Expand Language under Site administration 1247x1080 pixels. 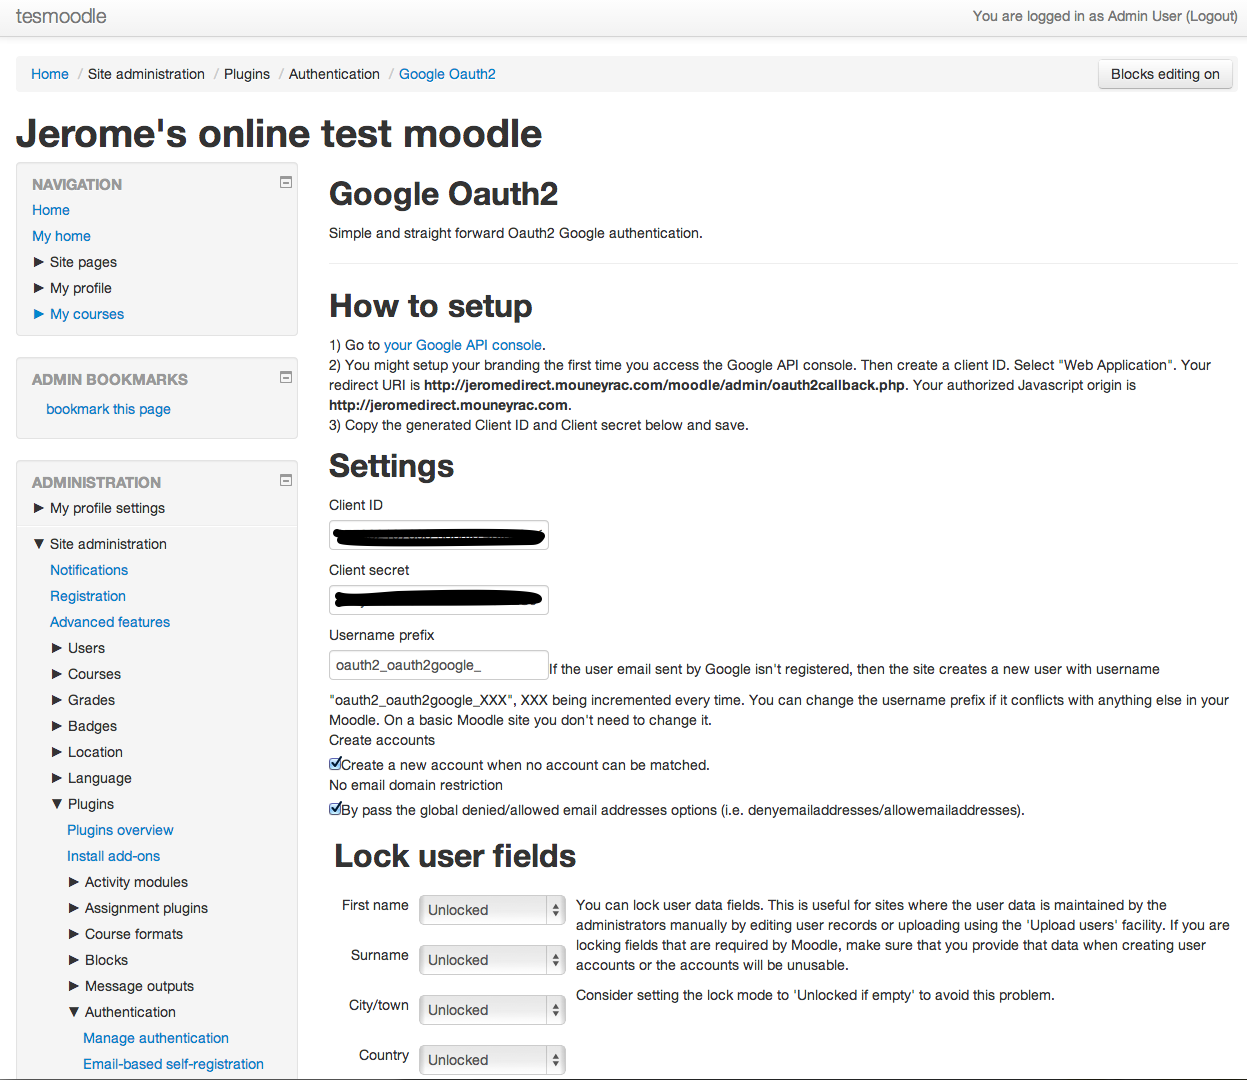[57, 778]
